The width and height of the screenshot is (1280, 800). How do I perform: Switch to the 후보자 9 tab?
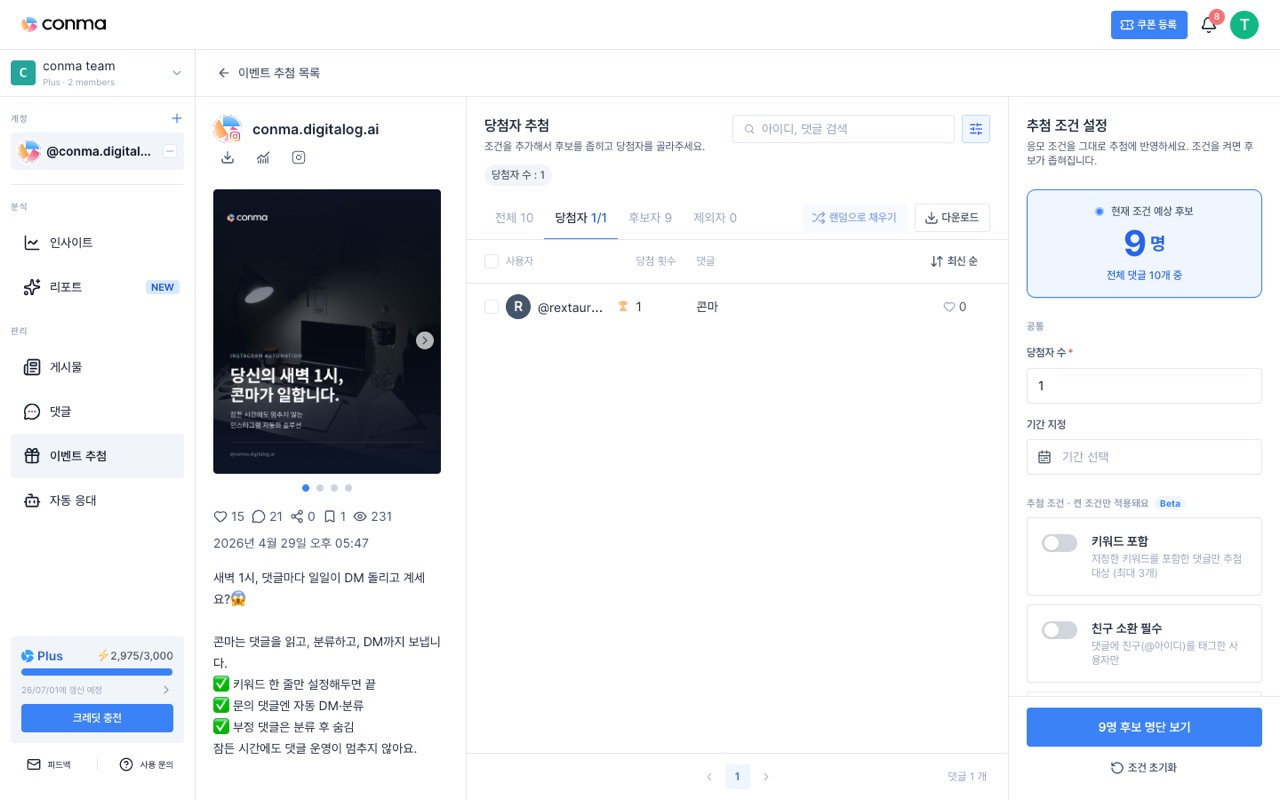click(650, 217)
